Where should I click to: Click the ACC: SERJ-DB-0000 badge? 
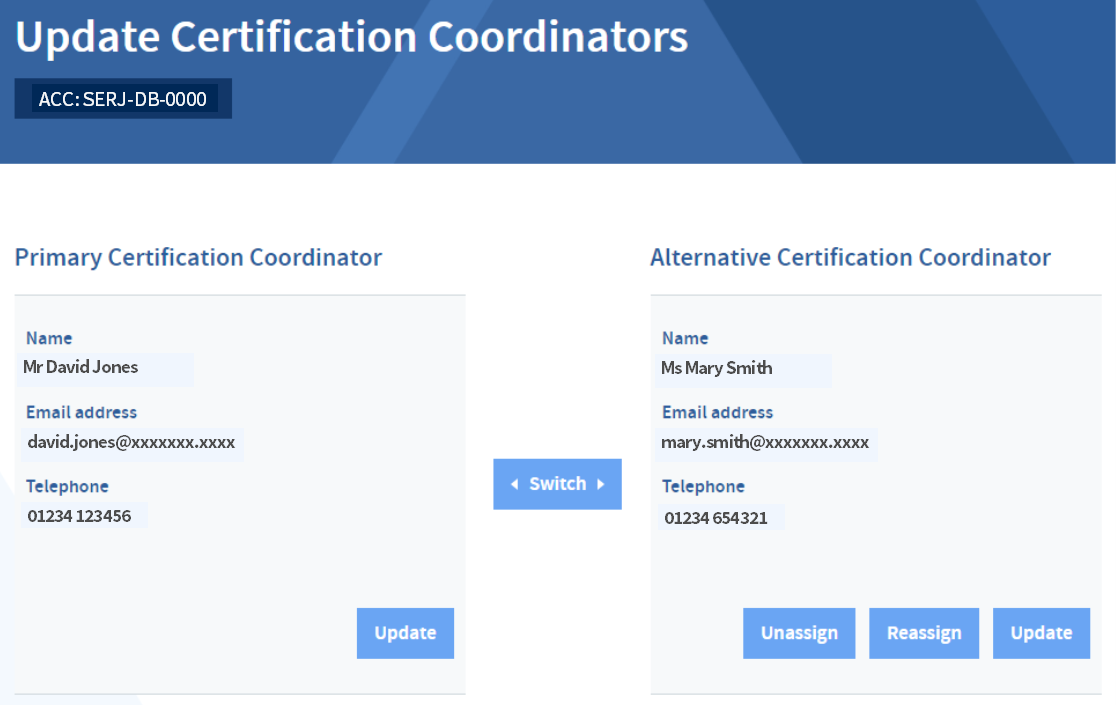(123, 99)
